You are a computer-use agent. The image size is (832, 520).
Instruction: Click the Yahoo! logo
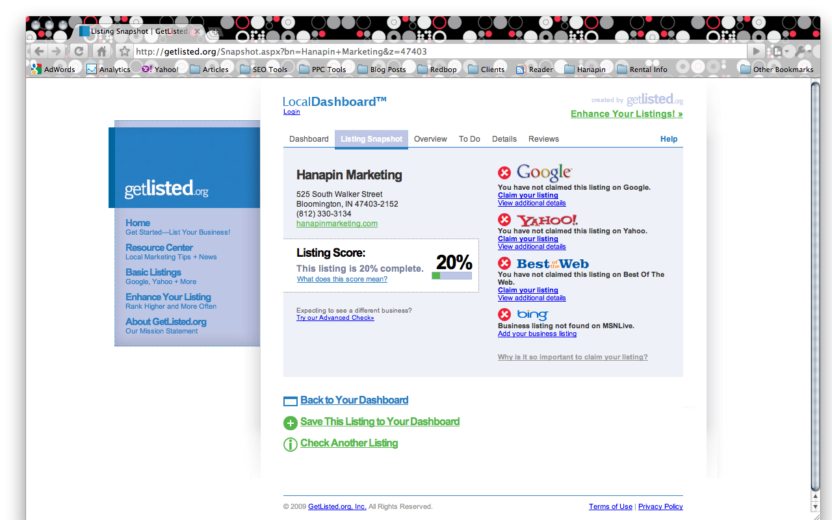547,220
